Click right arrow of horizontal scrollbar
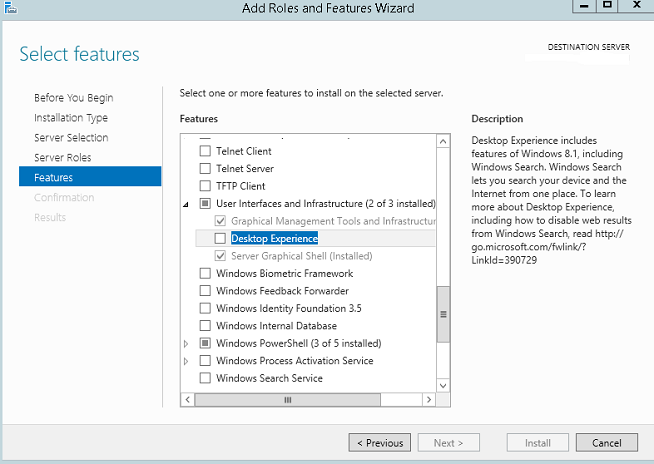Viewport: 654px width, 464px height. coord(429,400)
